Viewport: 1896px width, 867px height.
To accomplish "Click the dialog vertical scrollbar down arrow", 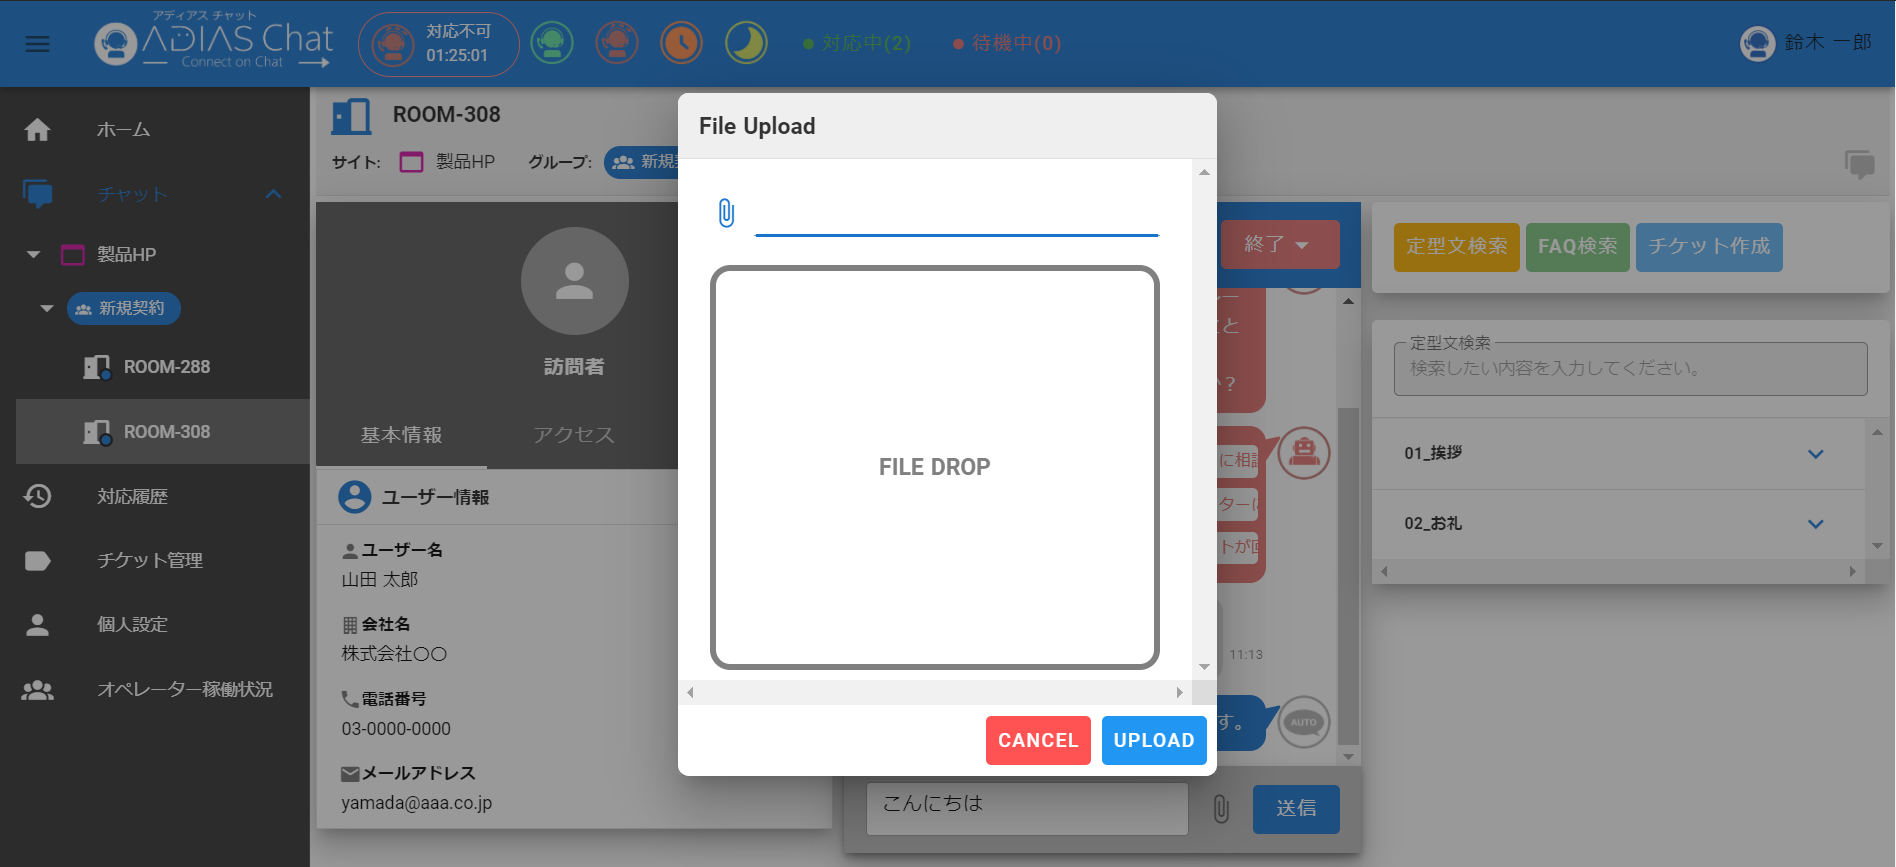I will point(1204,667).
